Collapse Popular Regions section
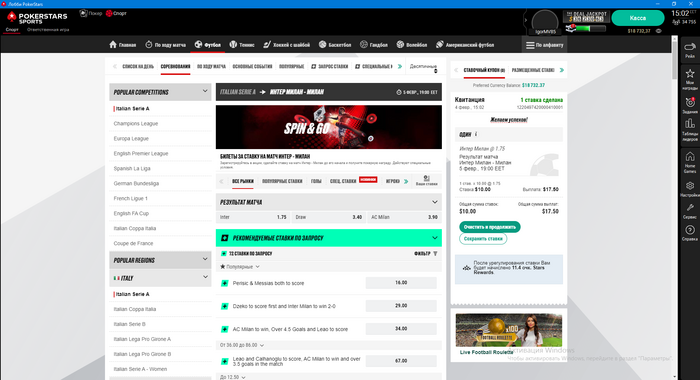This screenshot has width=700, height=380. point(205,259)
